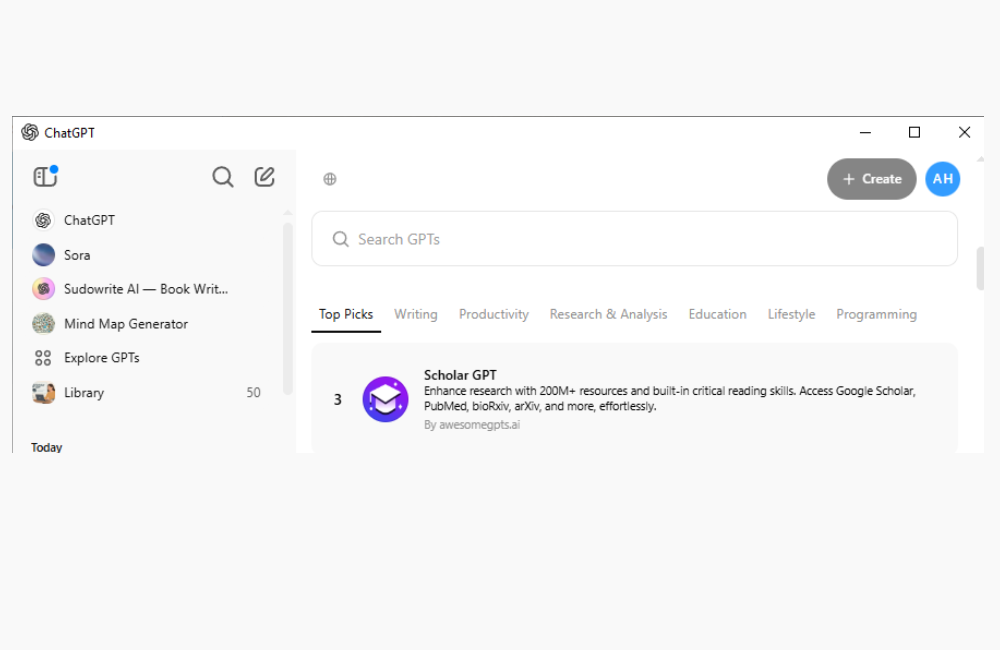Open the AH profile avatar
Viewport: 1000px width, 650px height.
click(943, 179)
